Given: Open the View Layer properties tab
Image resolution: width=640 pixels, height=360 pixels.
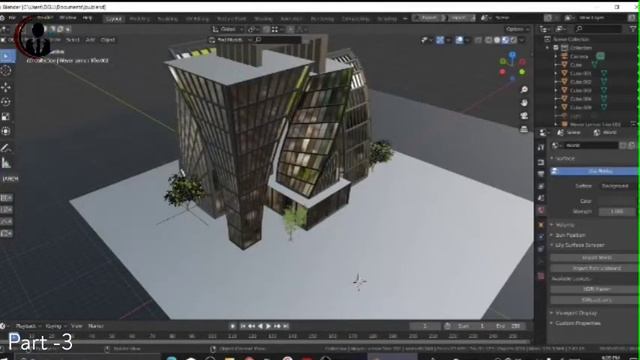Looking at the screenshot, I should pos(541,186).
